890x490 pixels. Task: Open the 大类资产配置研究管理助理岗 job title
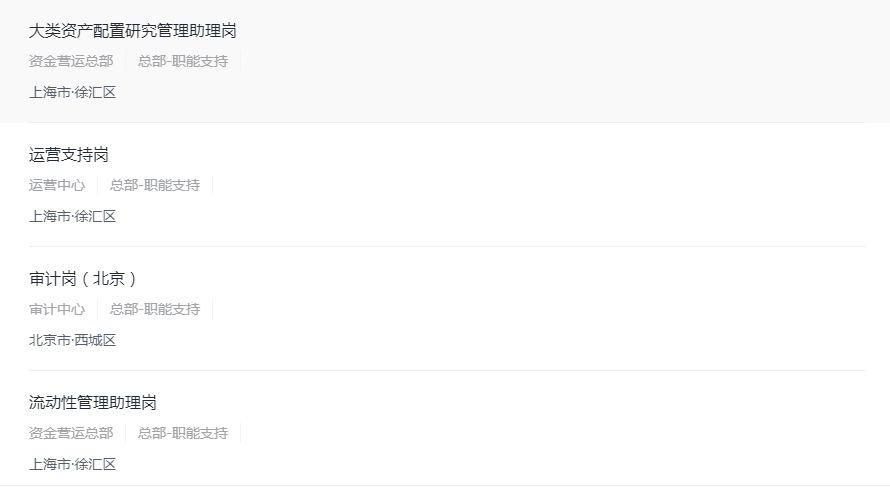pyautogui.click(x=133, y=31)
